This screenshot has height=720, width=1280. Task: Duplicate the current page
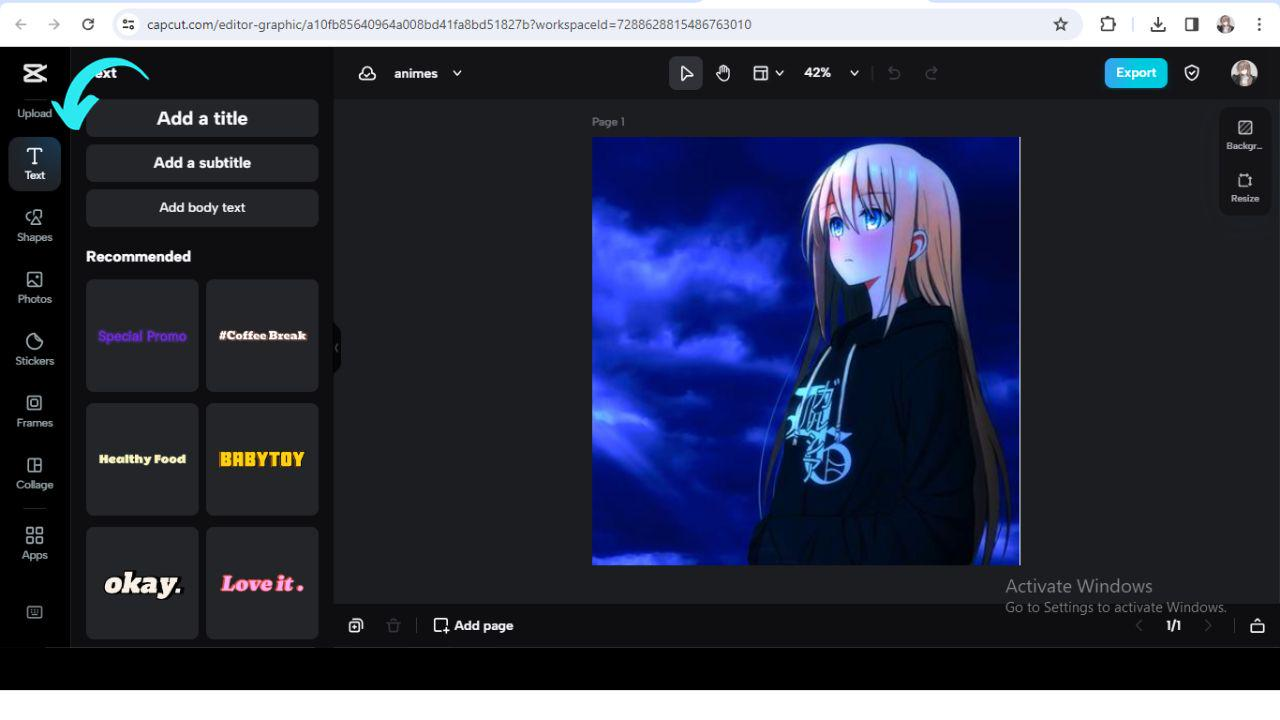pyautogui.click(x=356, y=626)
